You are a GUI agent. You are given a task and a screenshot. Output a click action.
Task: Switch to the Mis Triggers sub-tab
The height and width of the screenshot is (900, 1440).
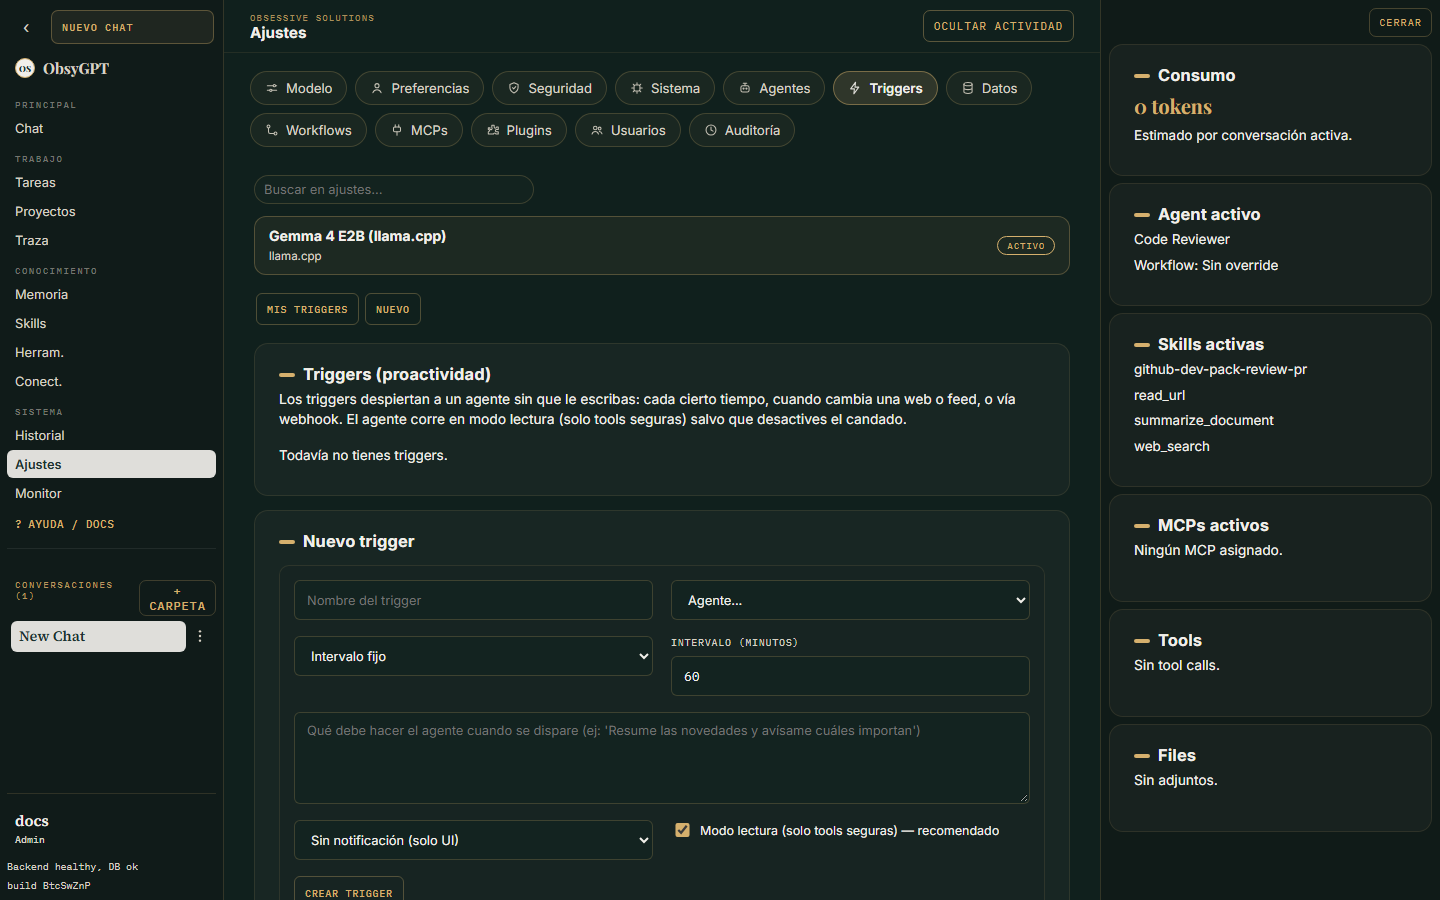tap(307, 309)
